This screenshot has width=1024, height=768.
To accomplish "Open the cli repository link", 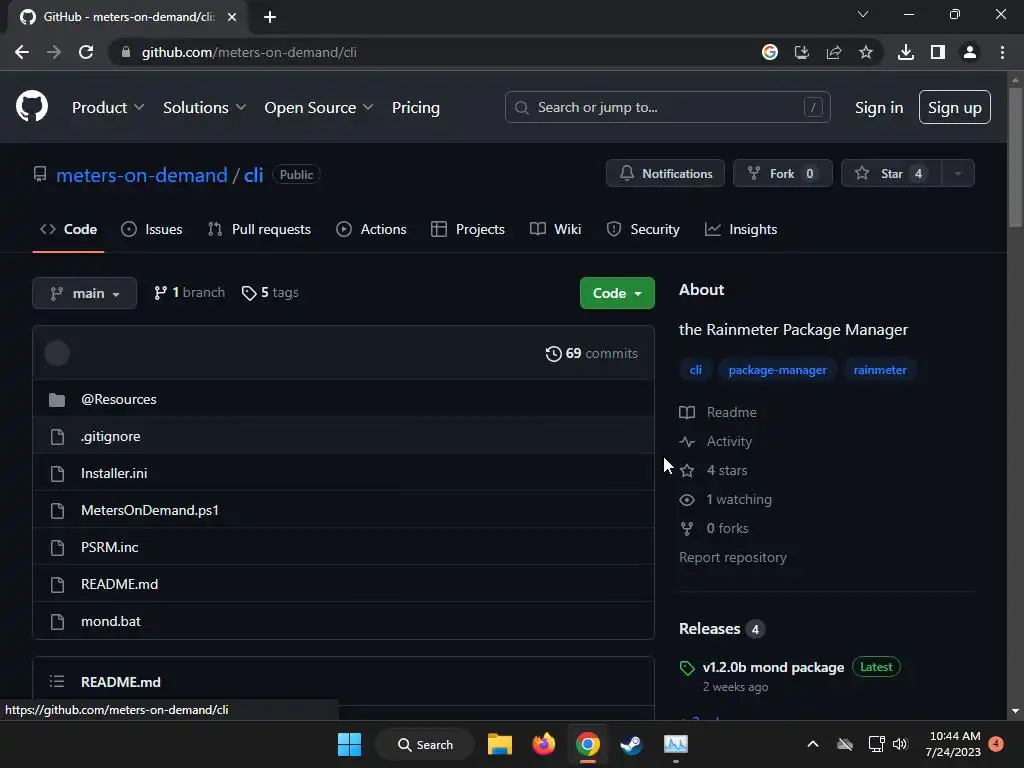I will pos(253,175).
